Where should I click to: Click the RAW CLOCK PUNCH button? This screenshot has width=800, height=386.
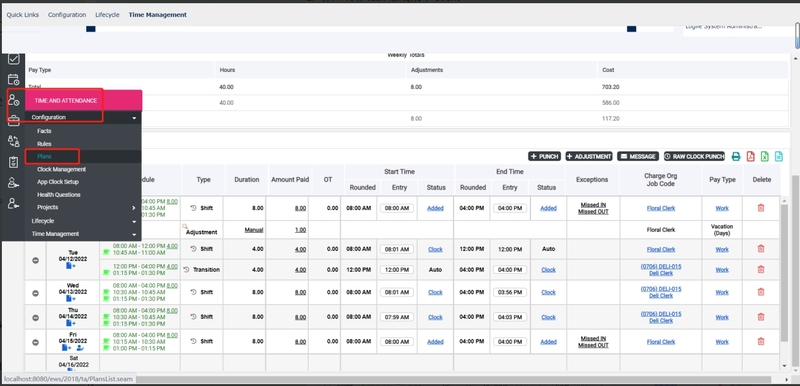click(694, 157)
